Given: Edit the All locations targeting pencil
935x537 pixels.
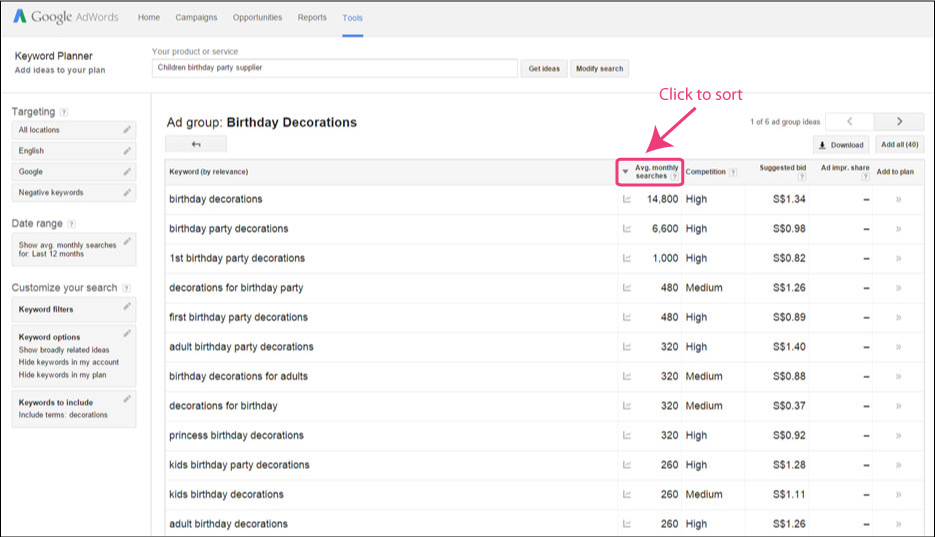Looking at the screenshot, I should click(127, 129).
